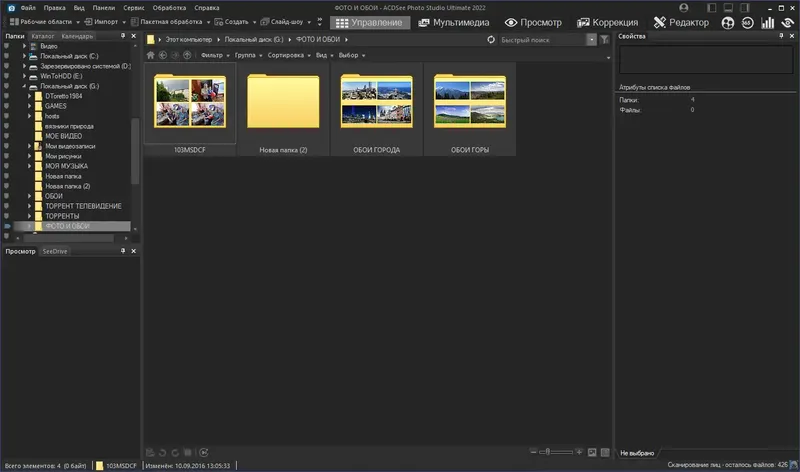Toggle the right panel layout icon
Viewport: 800px width, 472px height.
pyautogui.click(x=745, y=8)
